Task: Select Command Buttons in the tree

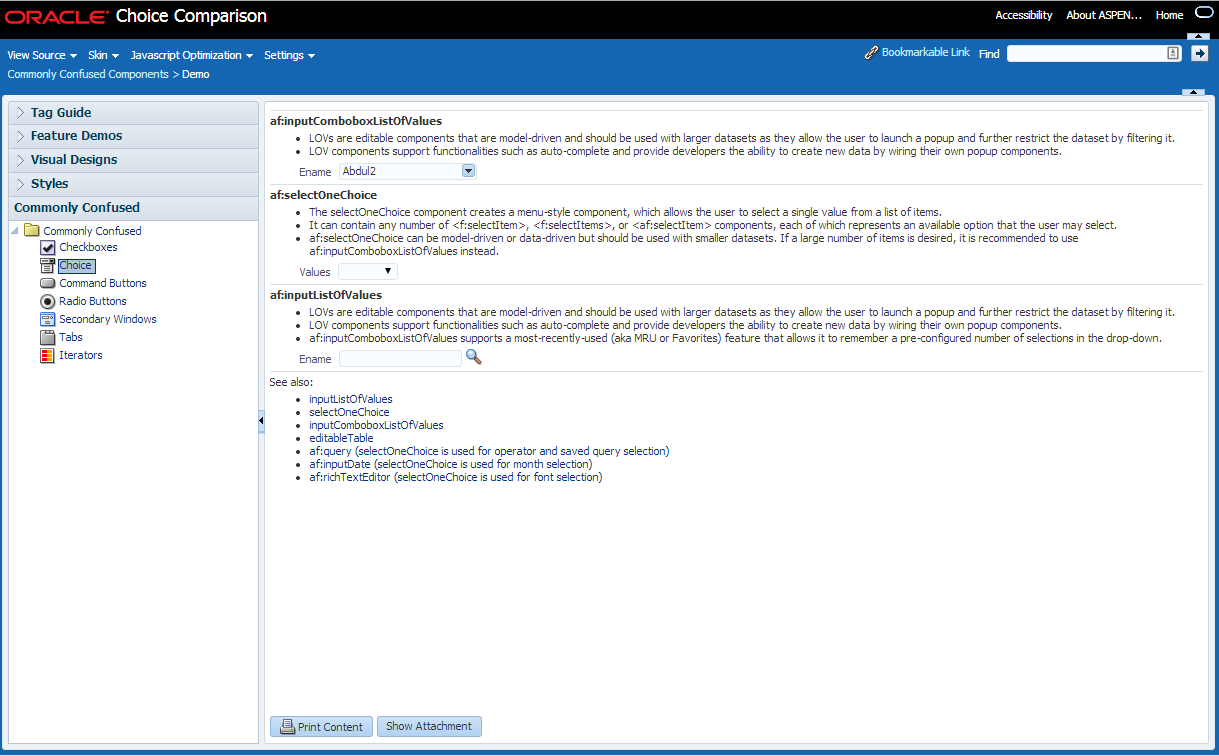Action: click(x=103, y=284)
